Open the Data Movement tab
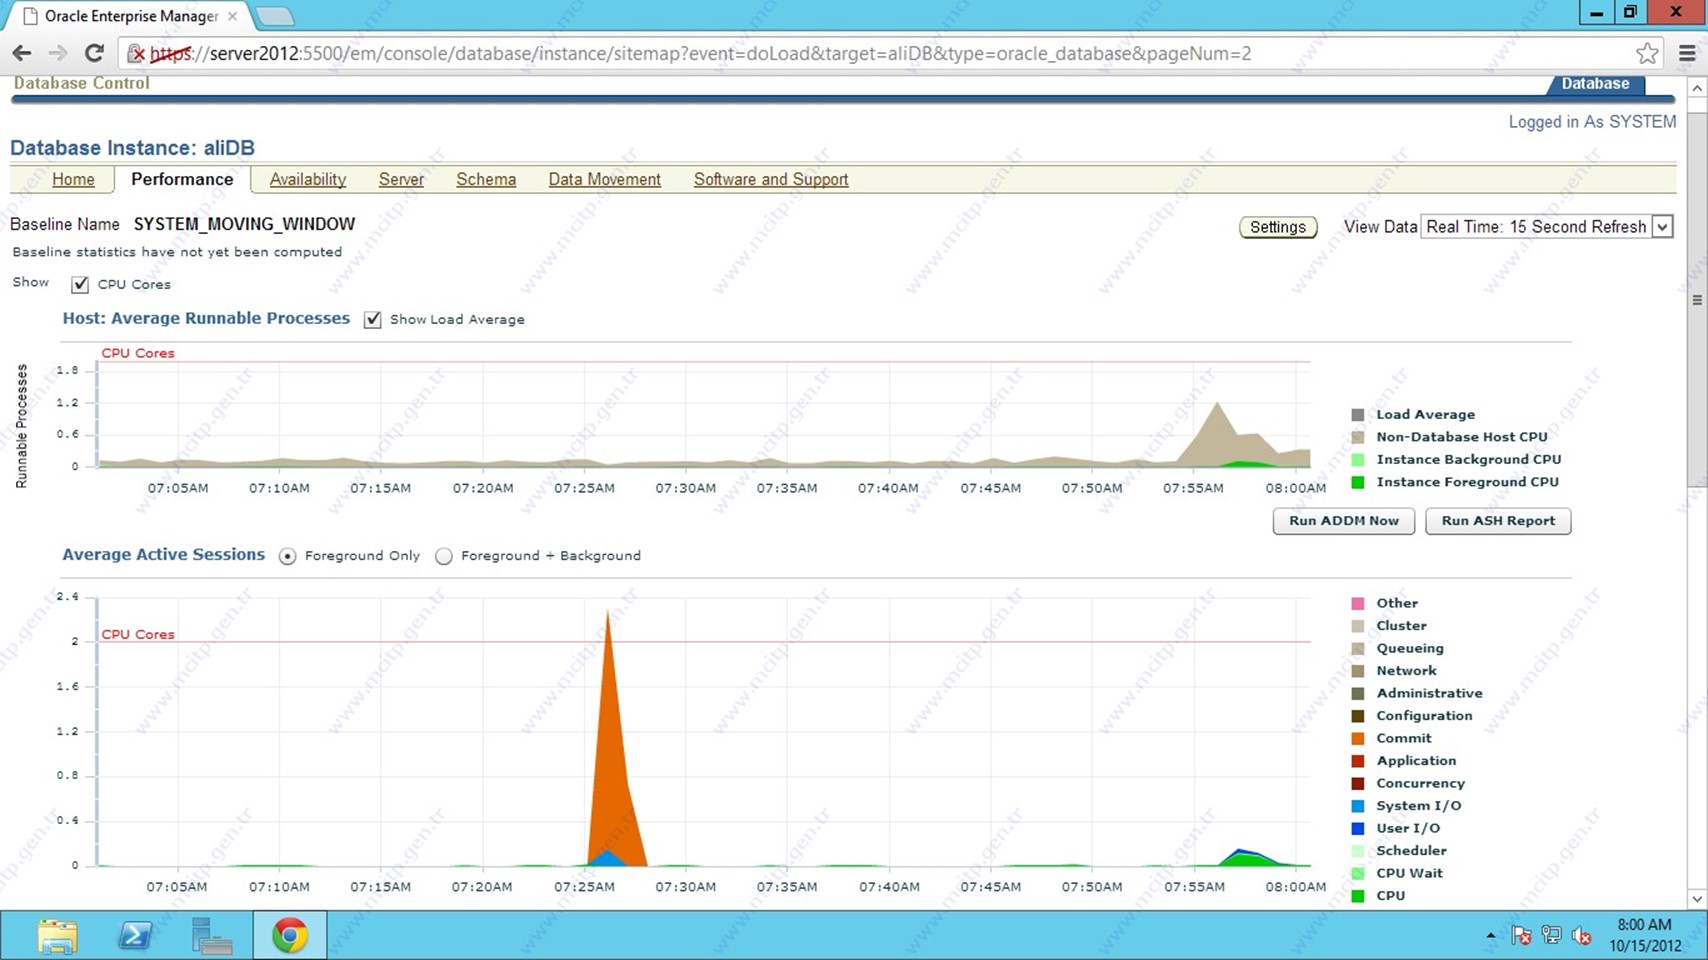 604,180
